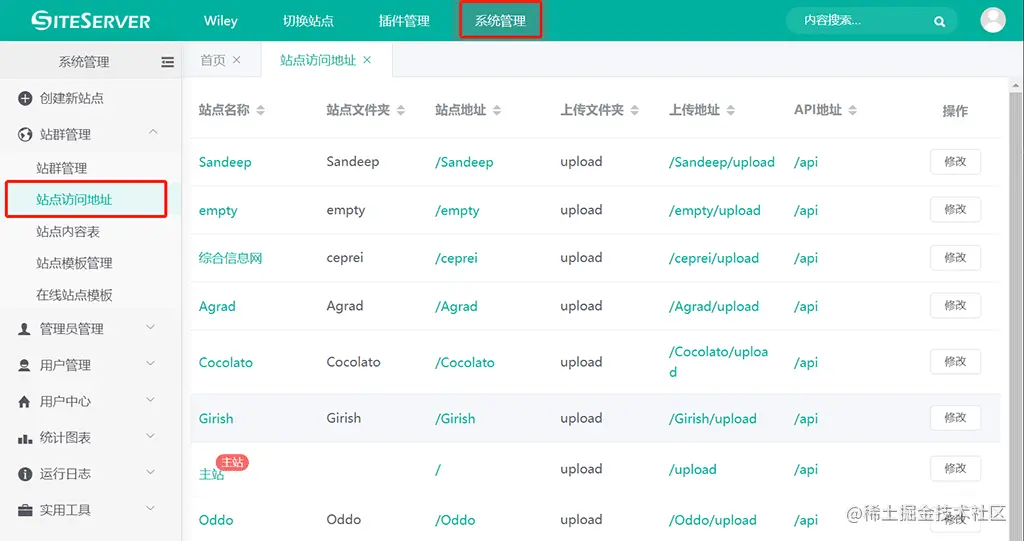Viewport: 1024px width, 541px height.
Task: Expand the 统计图表 section chevron
Action: (151, 436)
